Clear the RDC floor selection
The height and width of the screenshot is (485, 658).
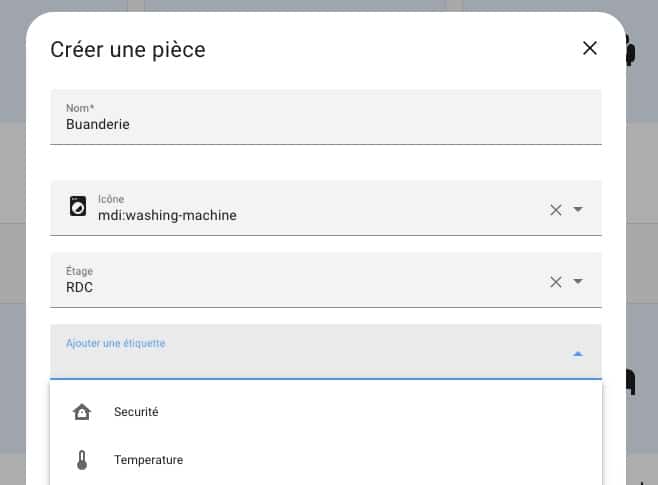click(556, 282)
